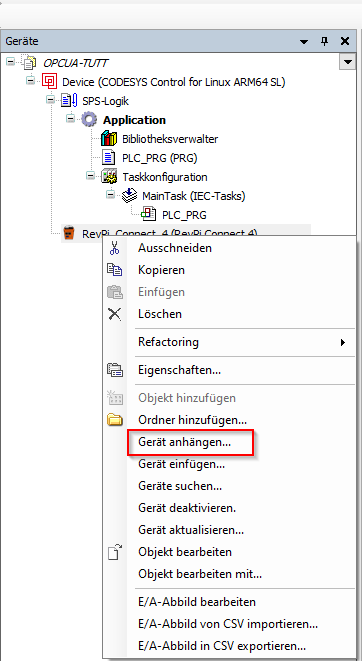Select PLC_PRG under MainTask
Viewport: 362px width, 661px height.
pos(184,215)
